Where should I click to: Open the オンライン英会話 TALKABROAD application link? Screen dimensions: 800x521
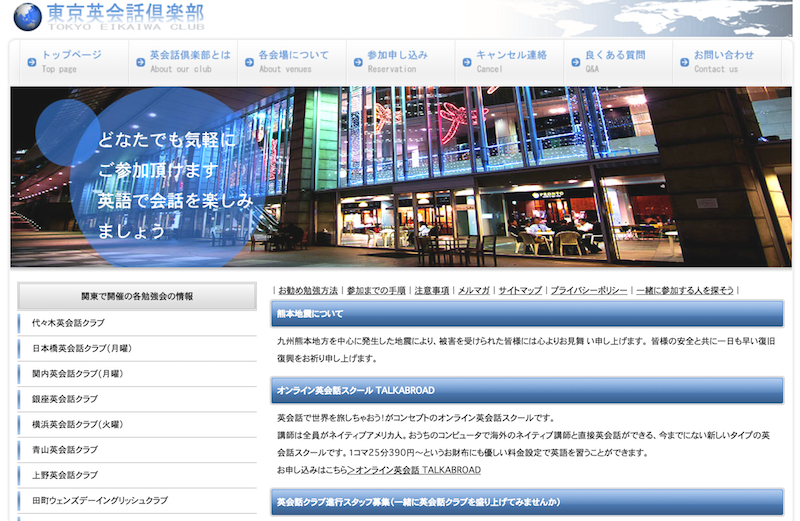pyautogui.click(x=414, y=470)
